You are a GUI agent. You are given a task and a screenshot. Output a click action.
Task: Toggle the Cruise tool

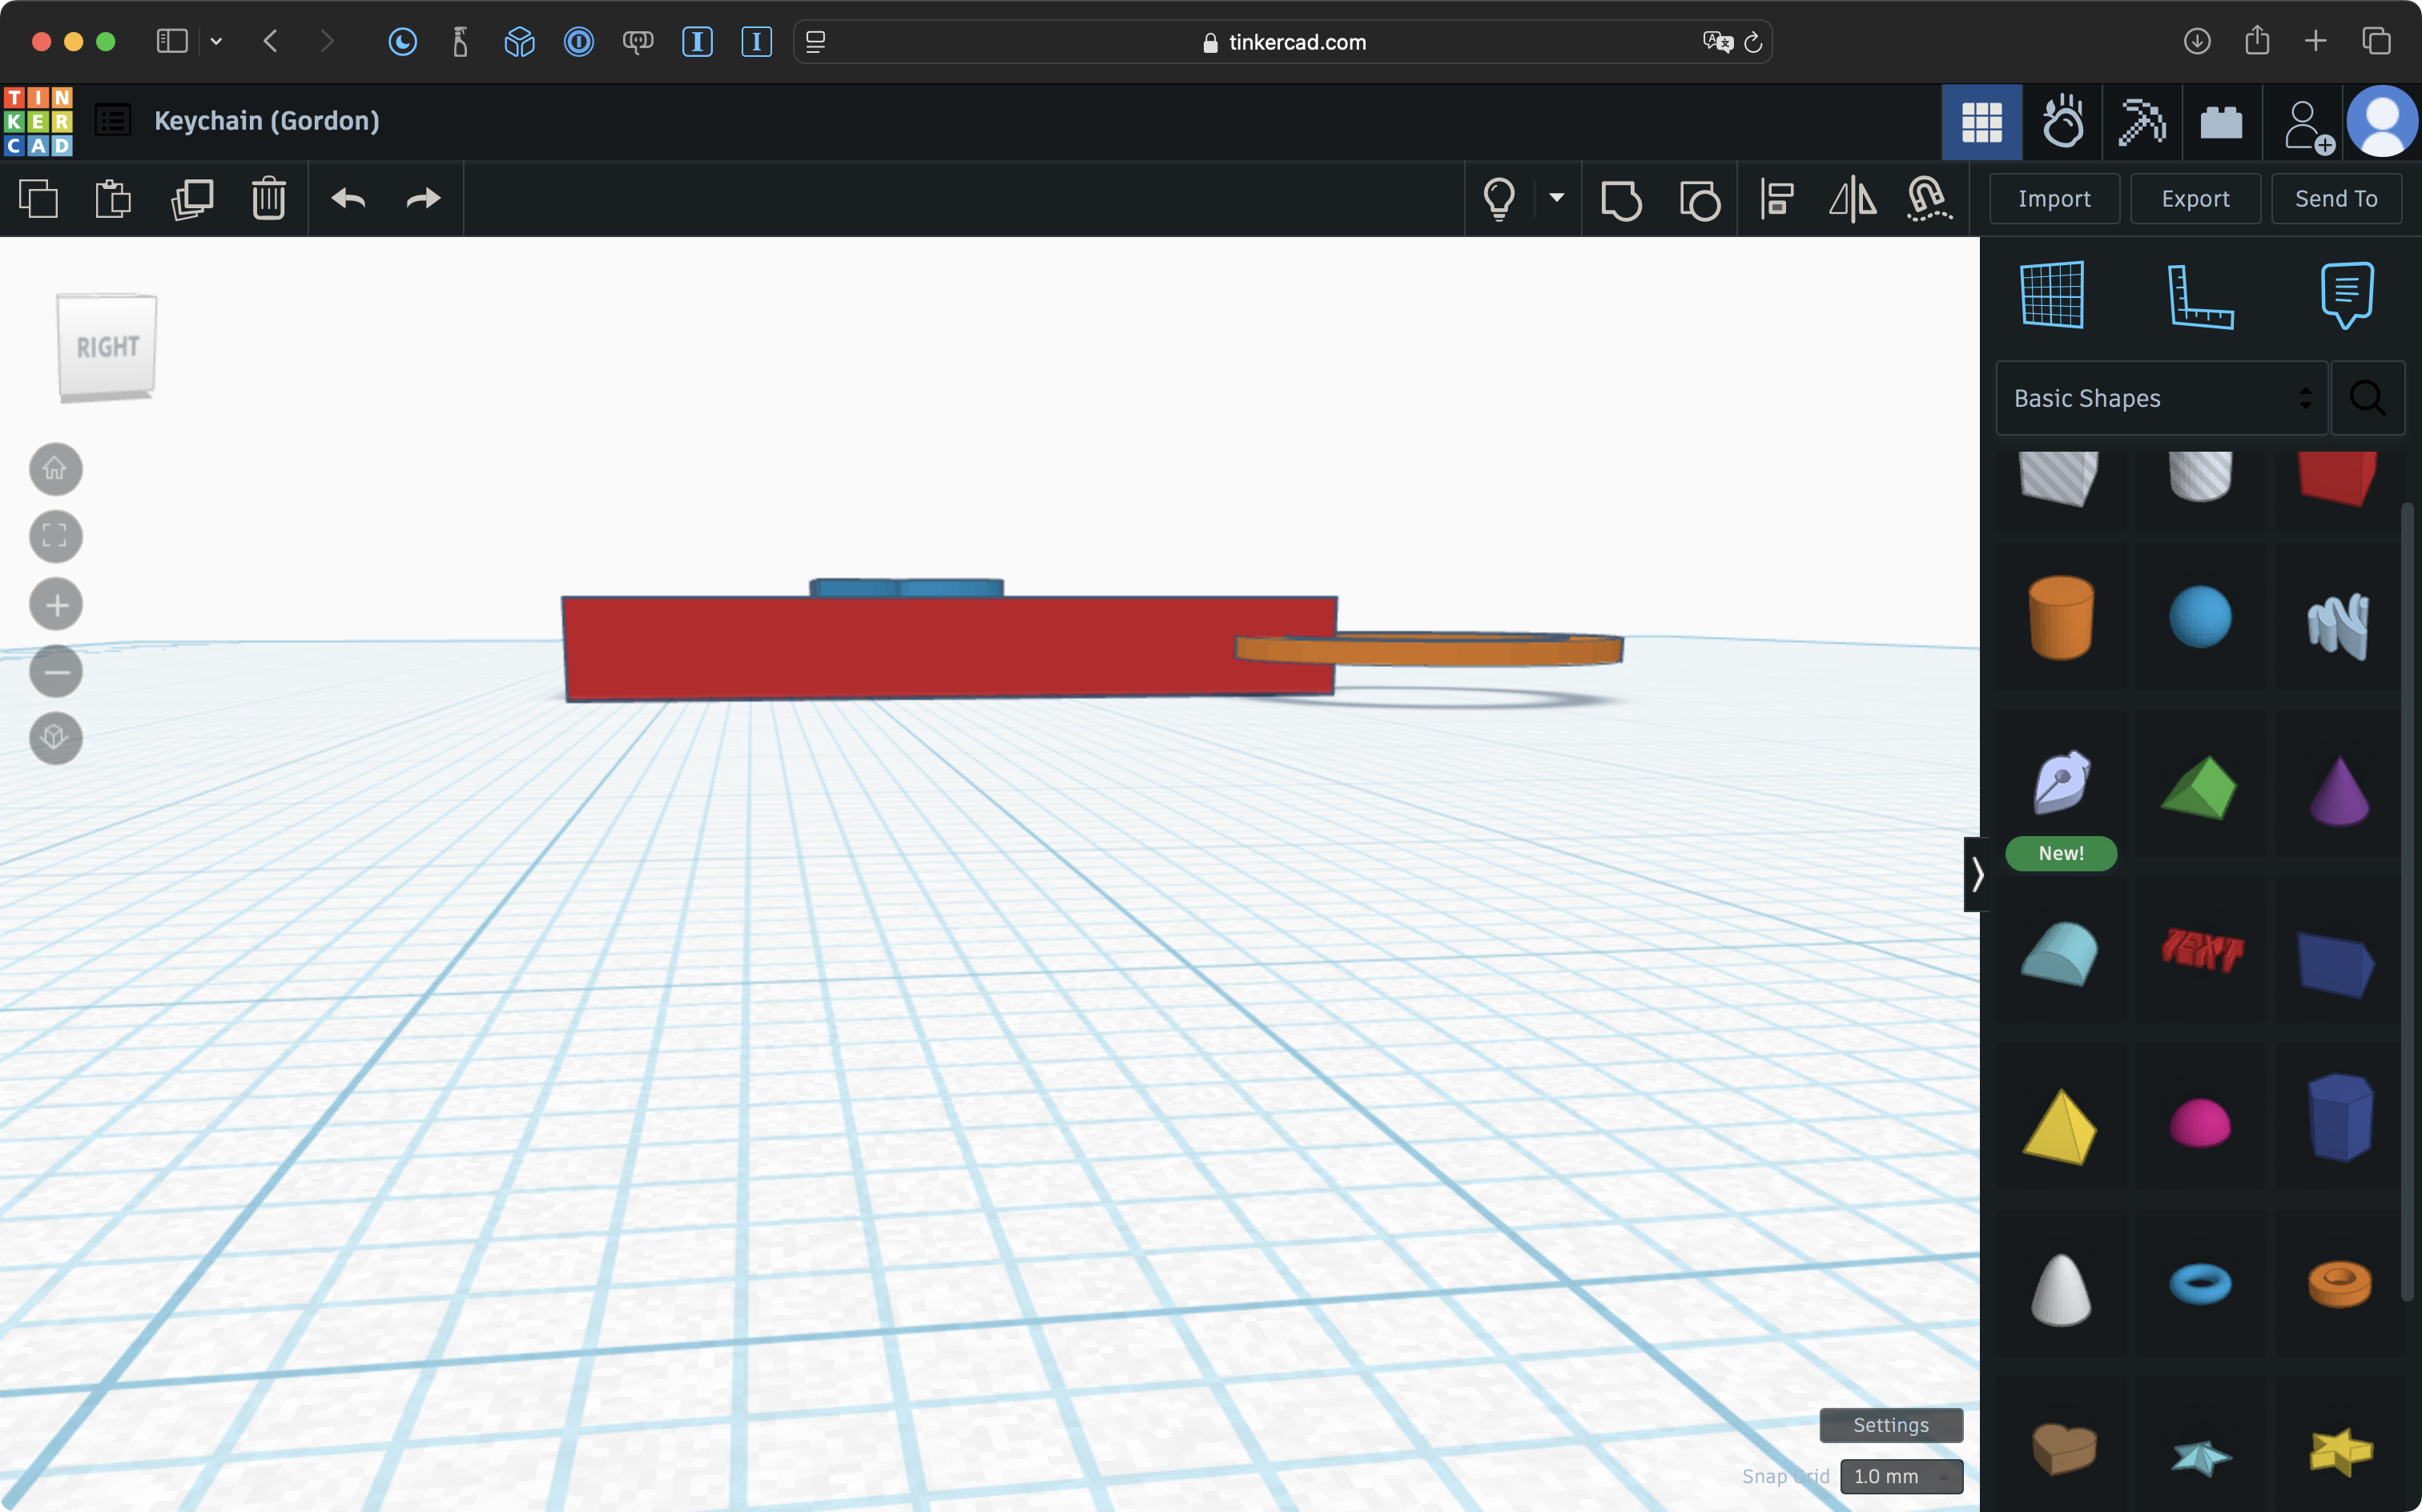pos(1928,199)
